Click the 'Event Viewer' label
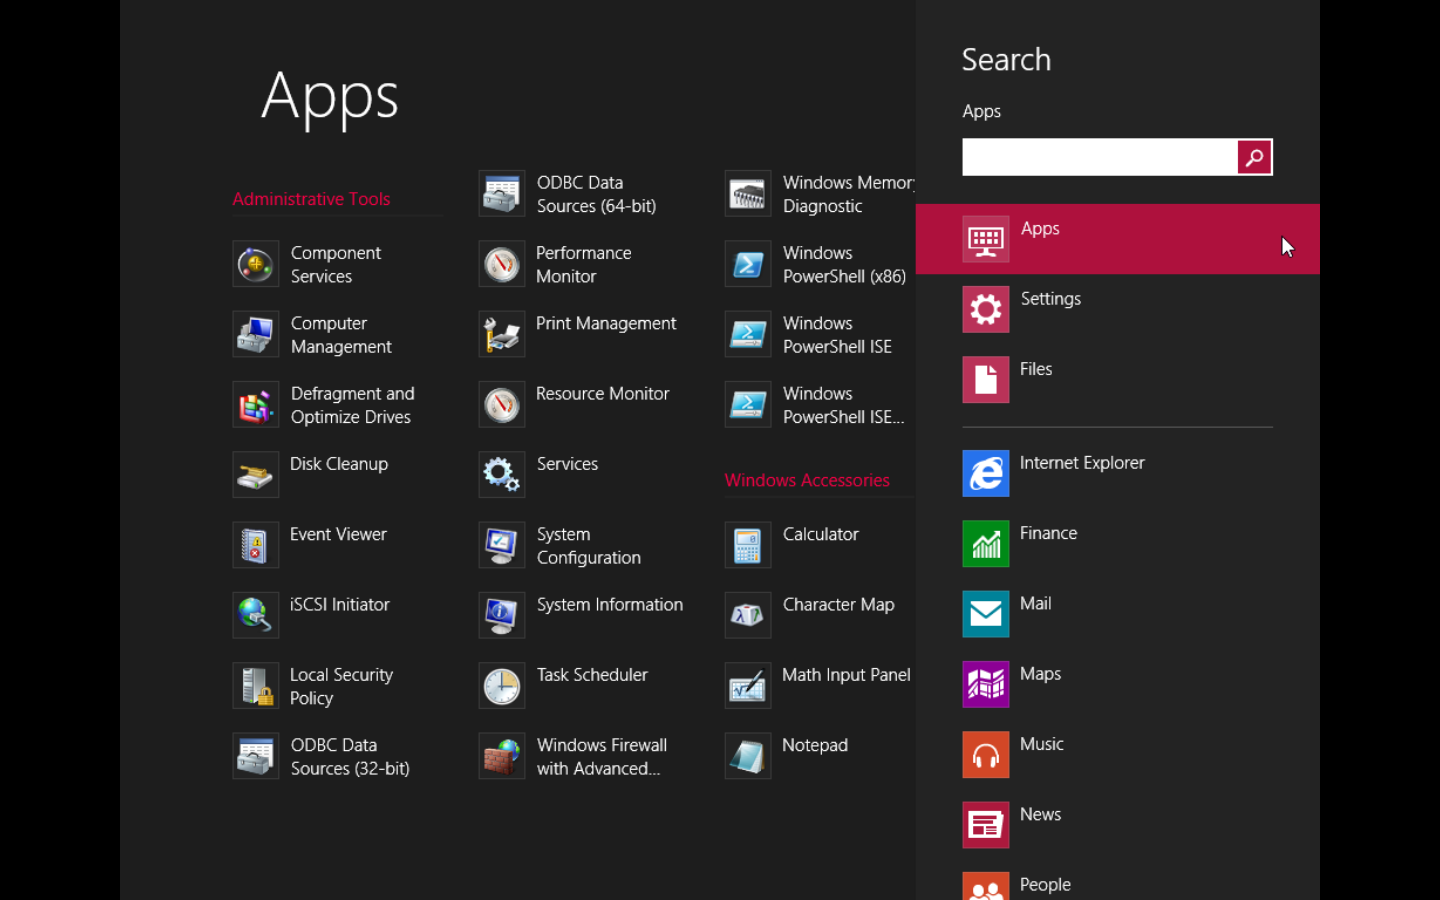The height and width of the screenshot is (900, 1440). click(338, 534)
